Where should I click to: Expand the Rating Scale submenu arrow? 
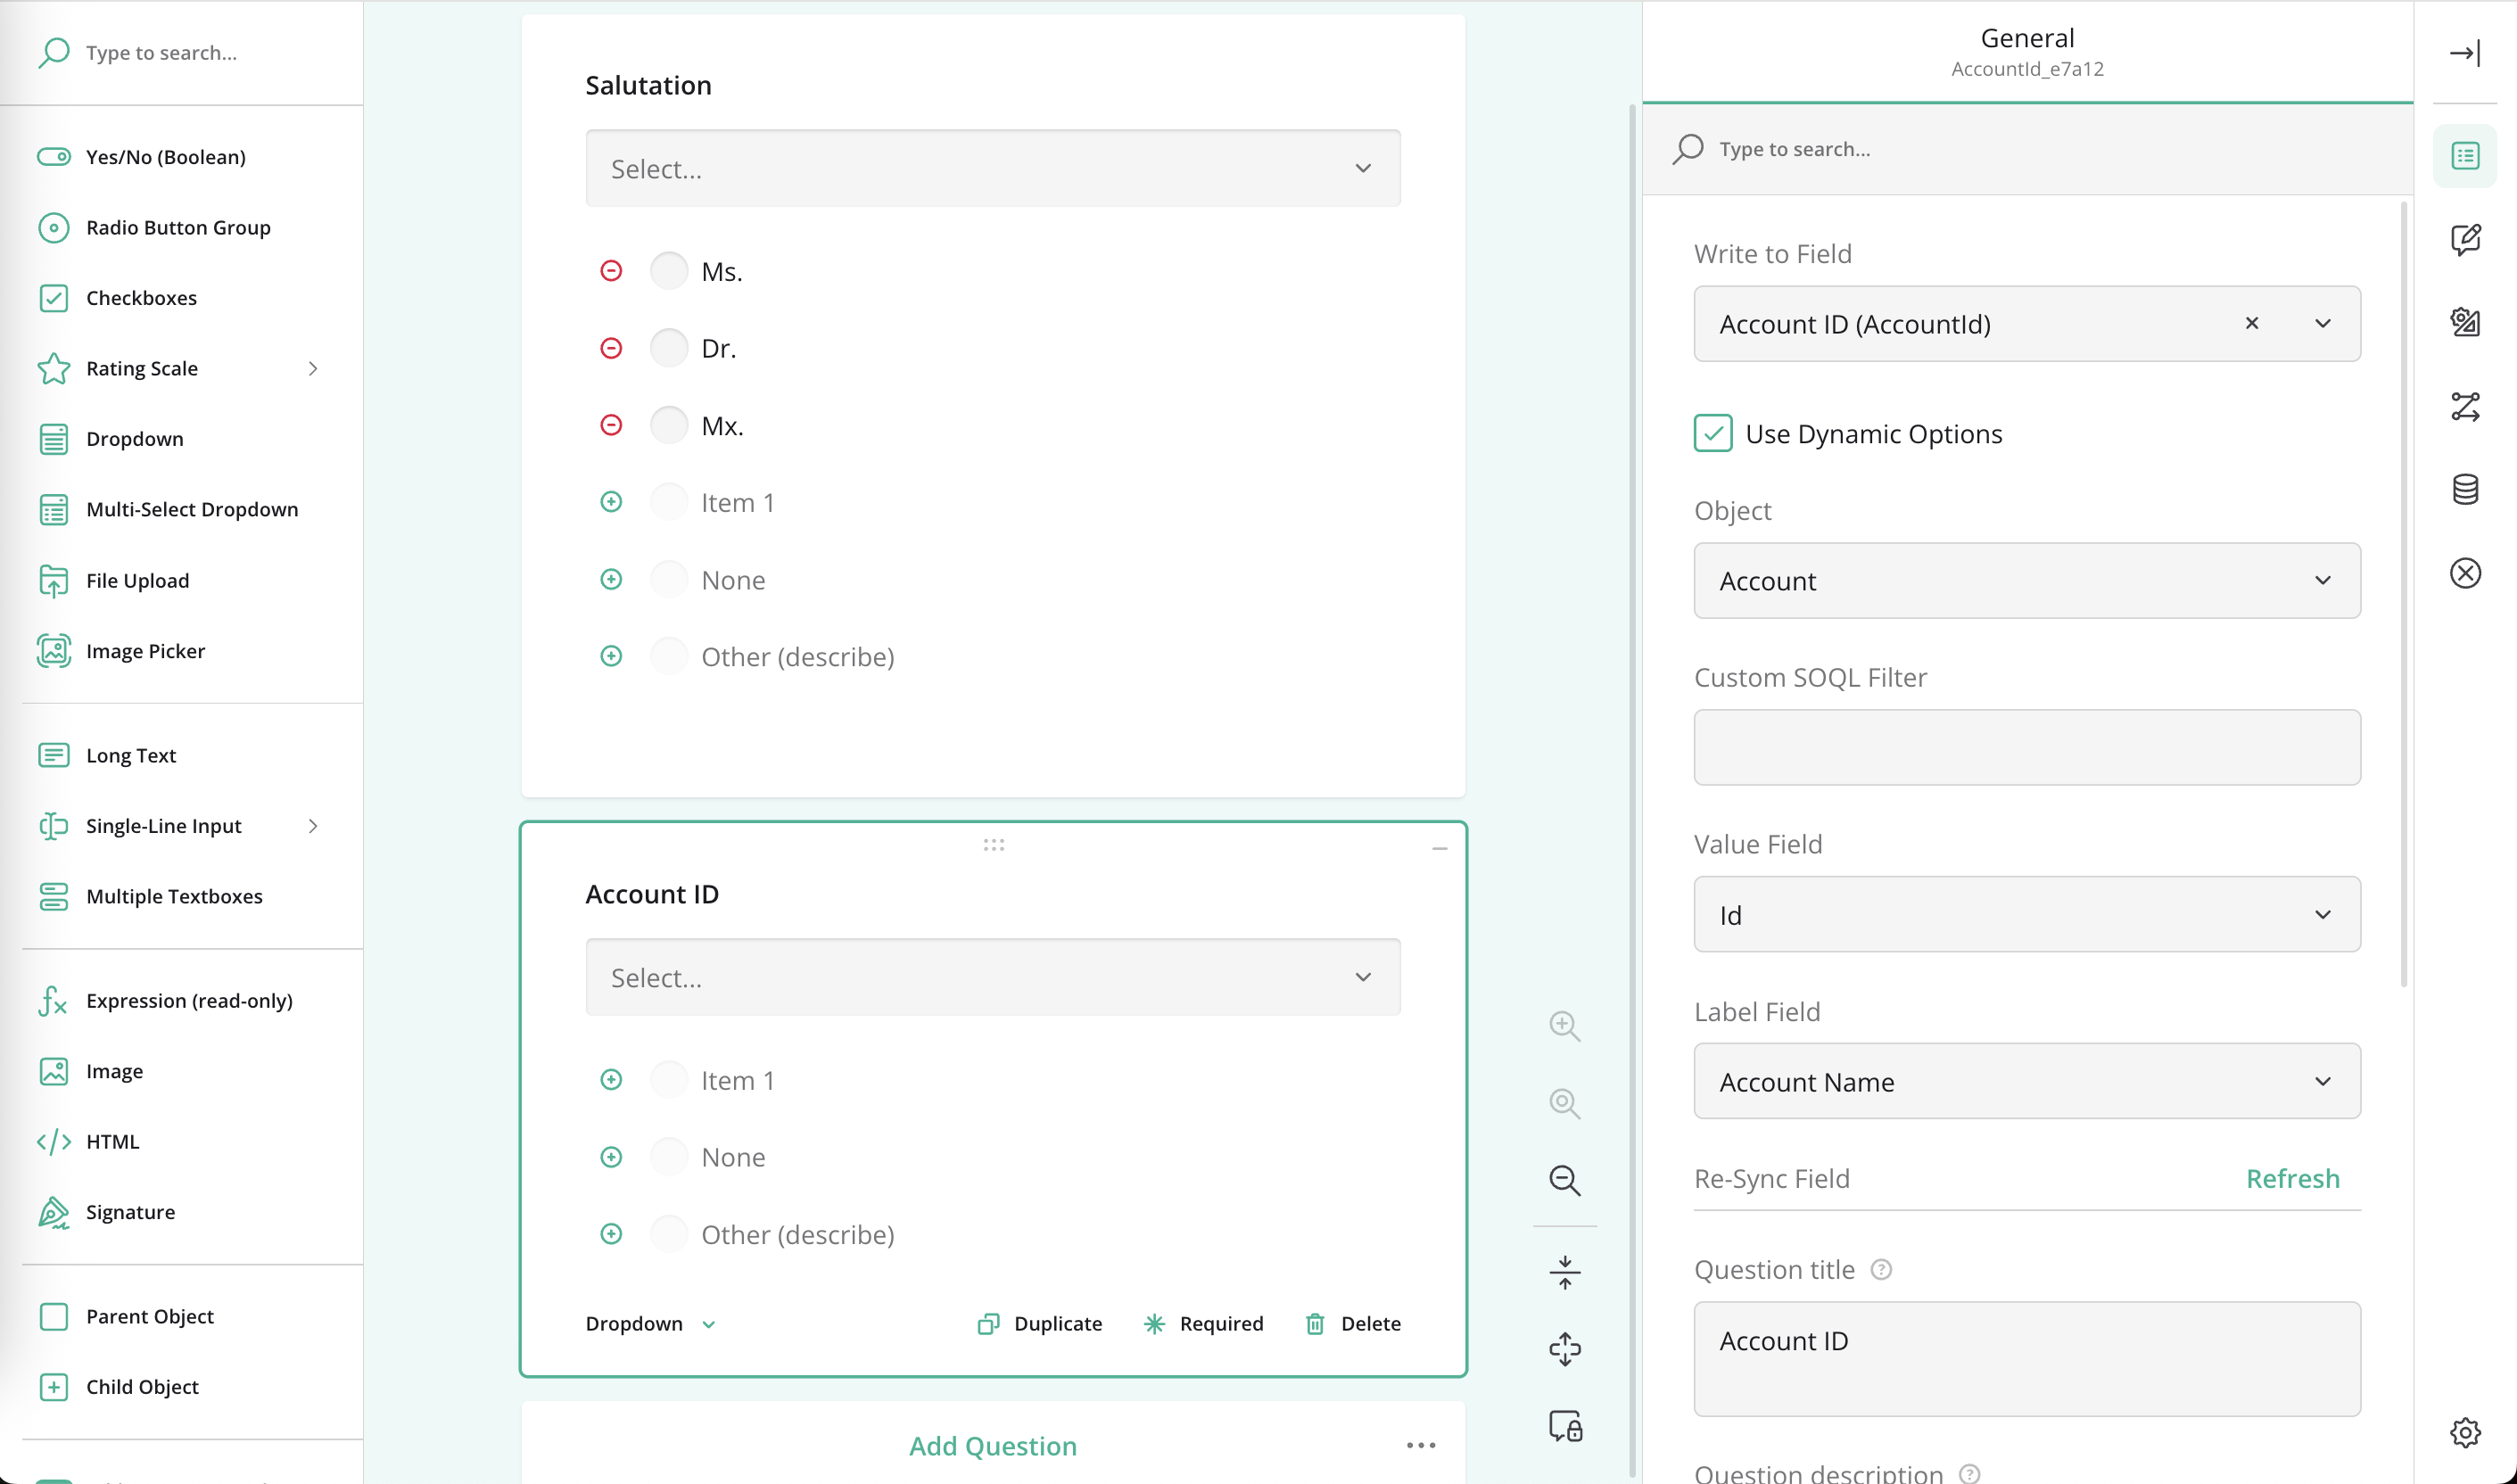tap(313, 369)
